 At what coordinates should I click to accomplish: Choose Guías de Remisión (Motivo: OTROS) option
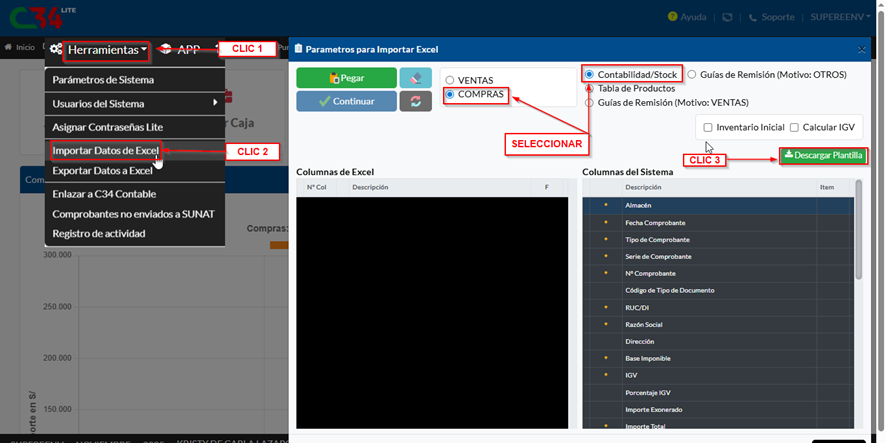pyautogui.click(x=692, y=75)
